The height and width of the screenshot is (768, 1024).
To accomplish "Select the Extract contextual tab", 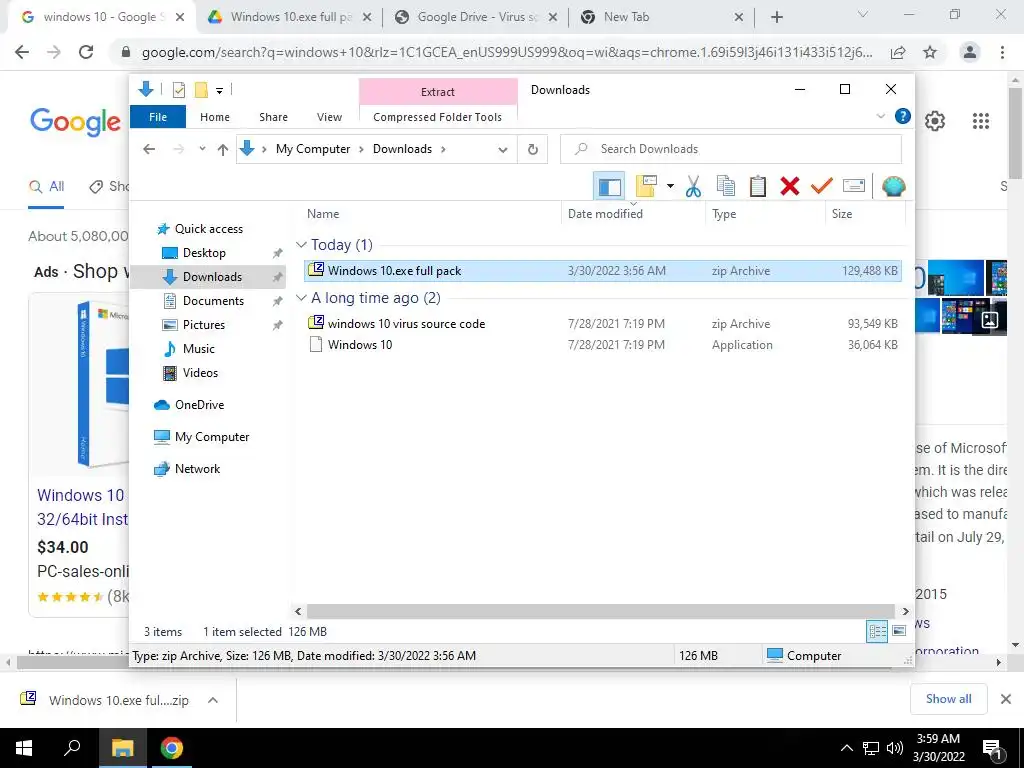I will [x=438, y=92].
